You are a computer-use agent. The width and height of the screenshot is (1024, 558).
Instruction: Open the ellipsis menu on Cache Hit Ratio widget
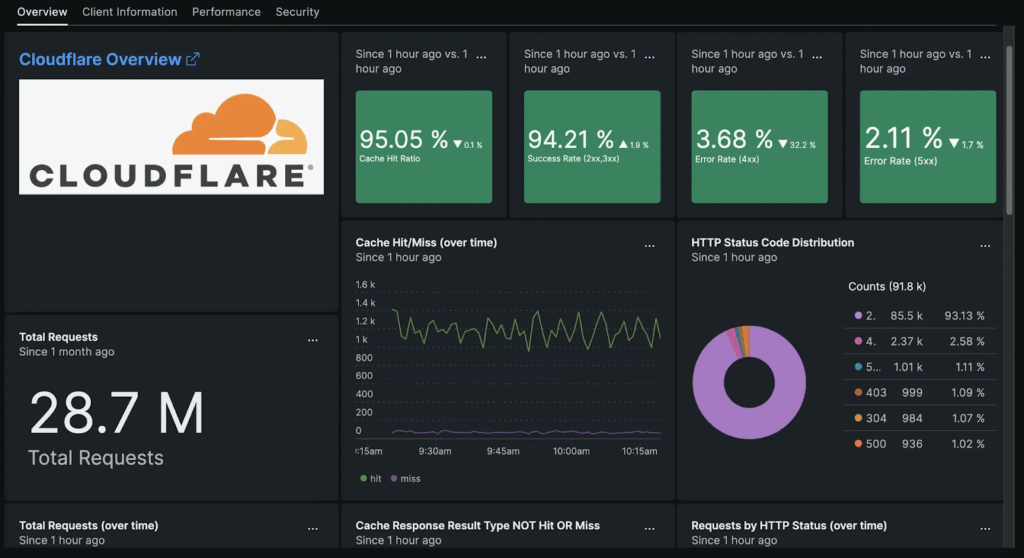[481, 56]
